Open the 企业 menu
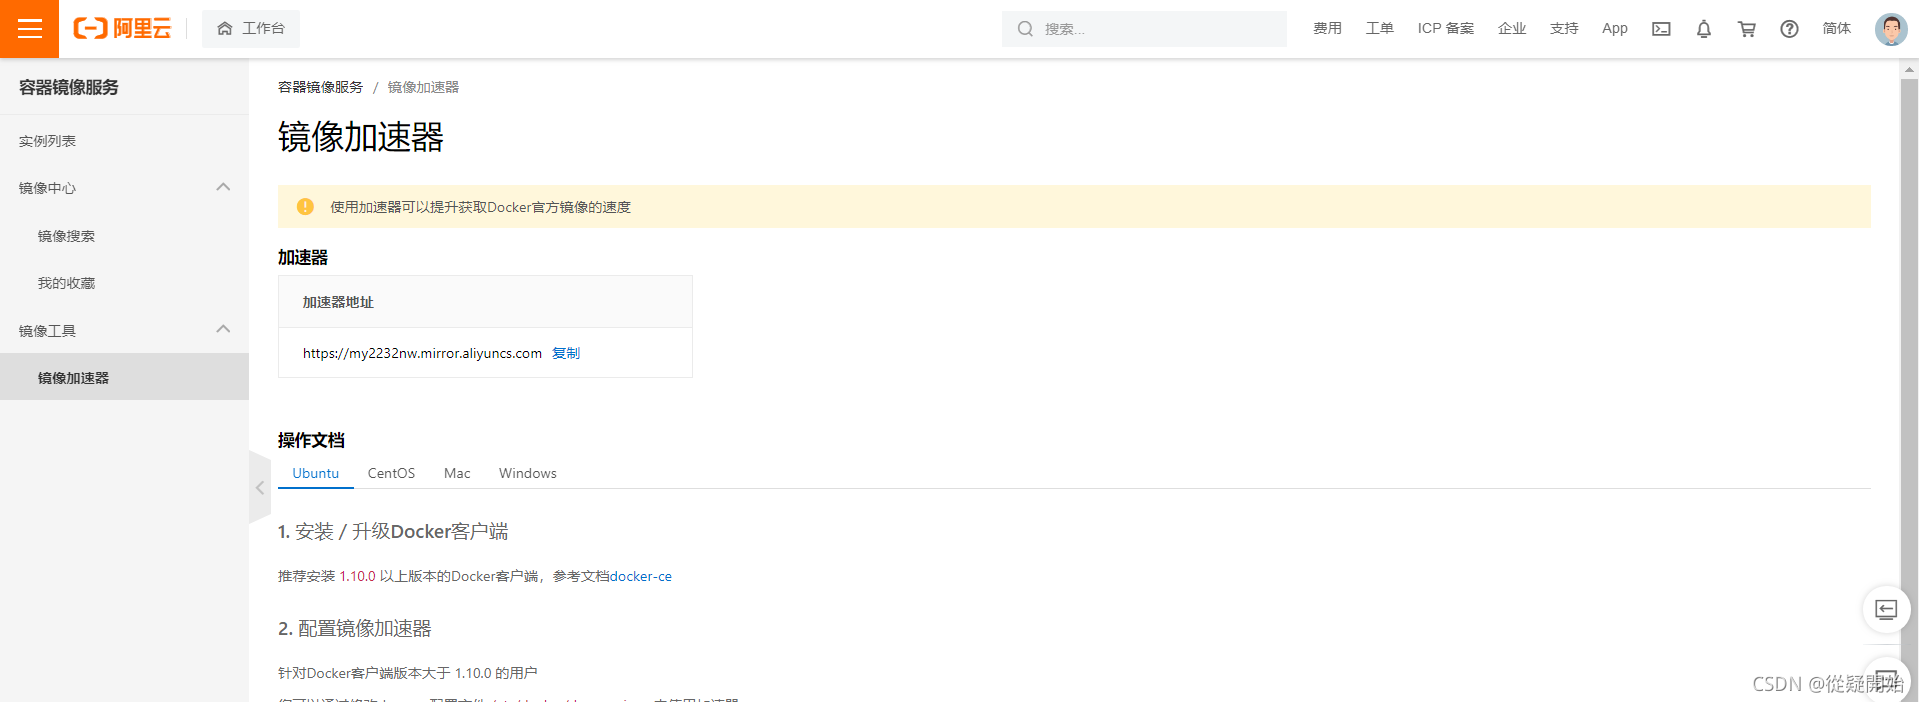The width and height of the screenshot is (1919, 702). [x=1511, y=29]
